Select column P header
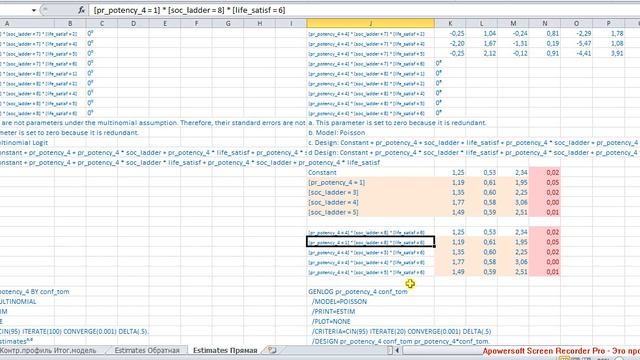This screenshot has height=360, width=640. click(x=608, y=23)
